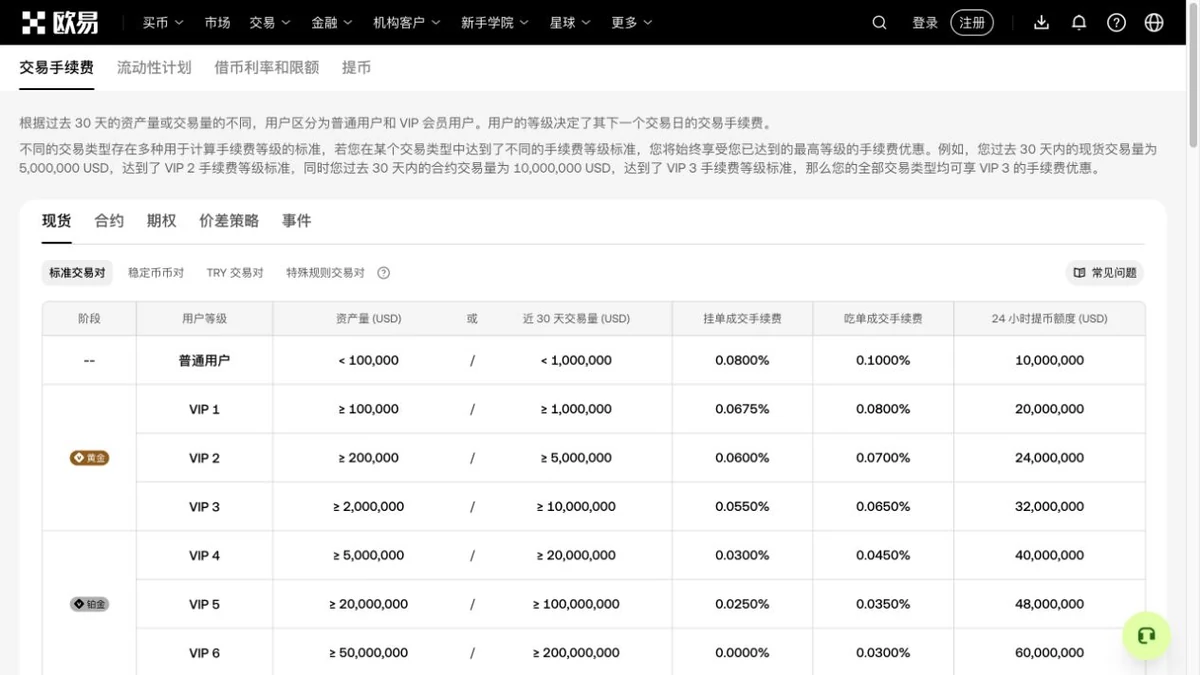The image size is (1200, 675).
Task: Expand the 买币 dropdown menu
Action: [163, 22]
